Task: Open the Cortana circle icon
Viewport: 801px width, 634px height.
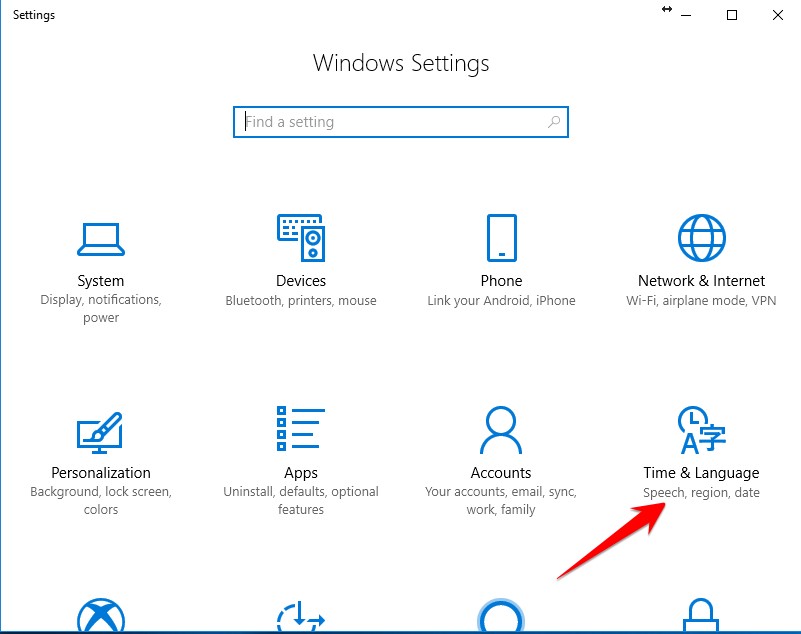Action: click(501, 615)
